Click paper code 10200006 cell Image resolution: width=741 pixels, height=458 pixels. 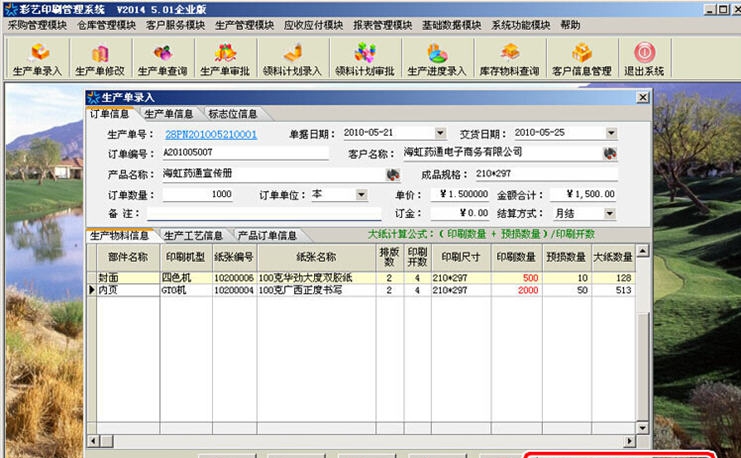click(x=234, y=277)
